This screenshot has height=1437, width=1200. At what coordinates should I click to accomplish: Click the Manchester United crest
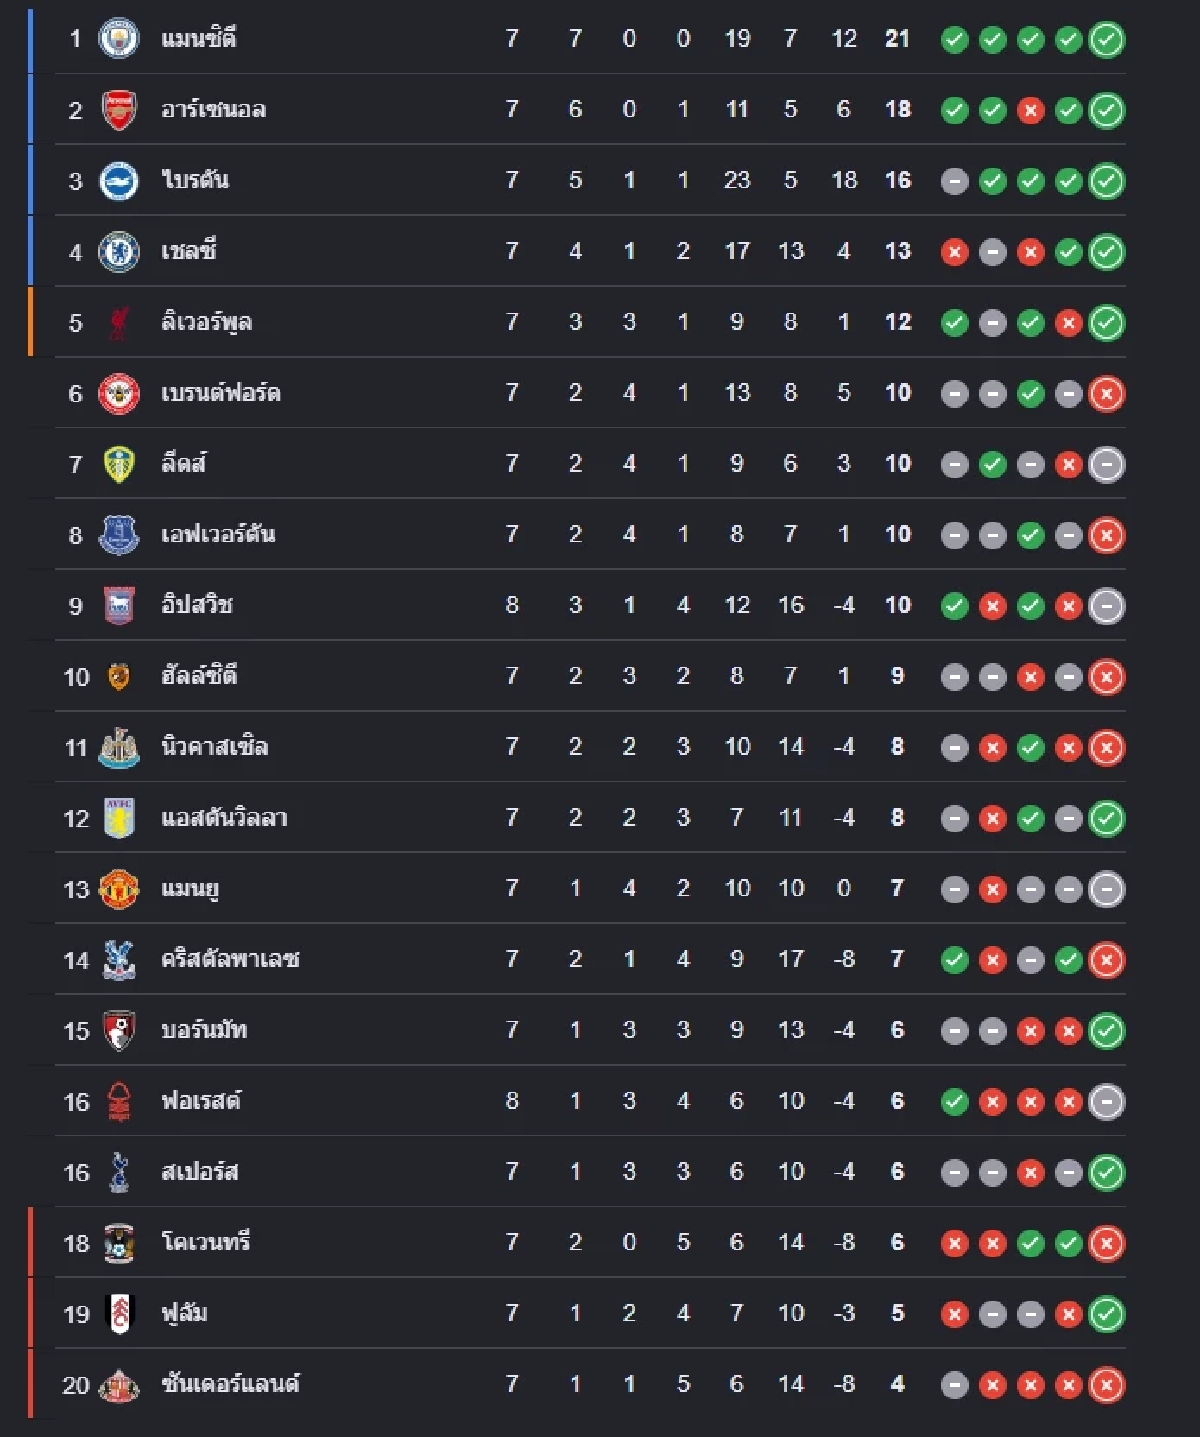pyautogui.click(x=119, y=889)
